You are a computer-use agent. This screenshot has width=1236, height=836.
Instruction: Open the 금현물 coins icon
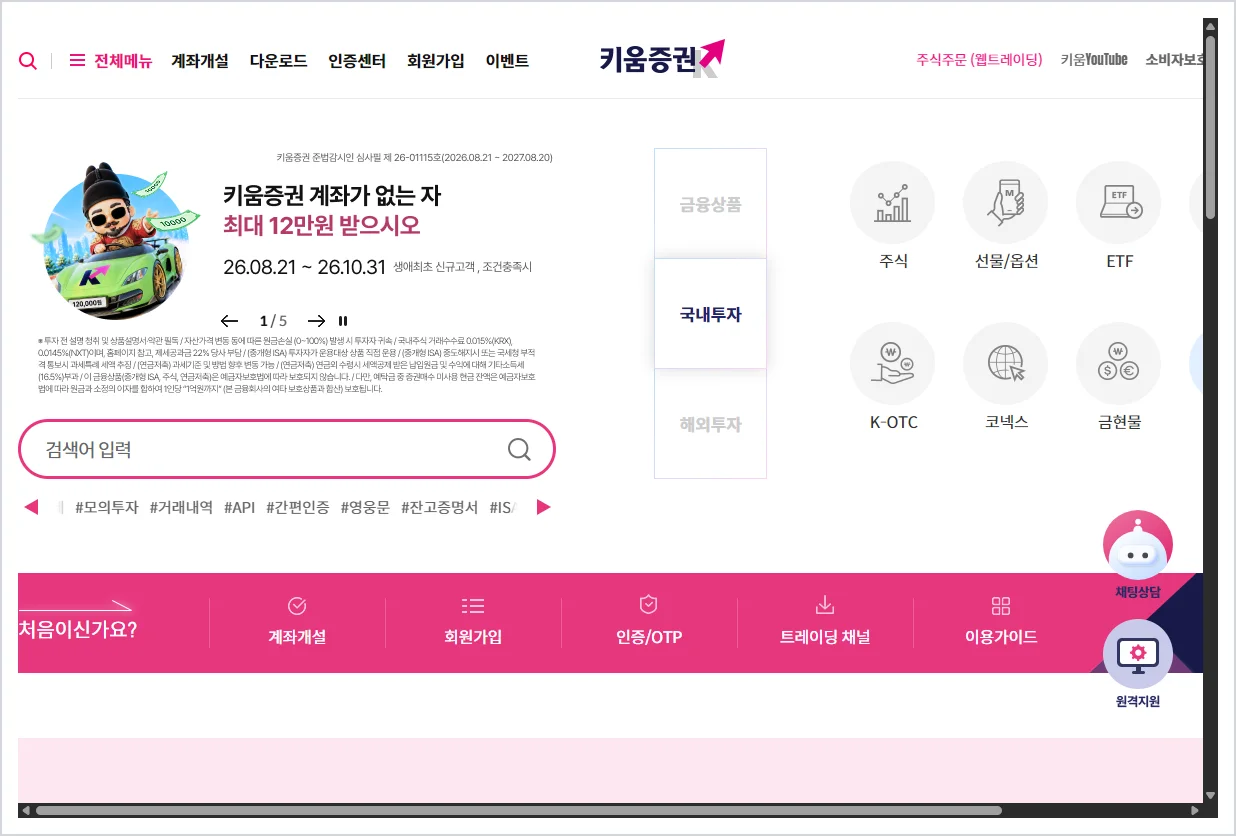click(1119, 364)
